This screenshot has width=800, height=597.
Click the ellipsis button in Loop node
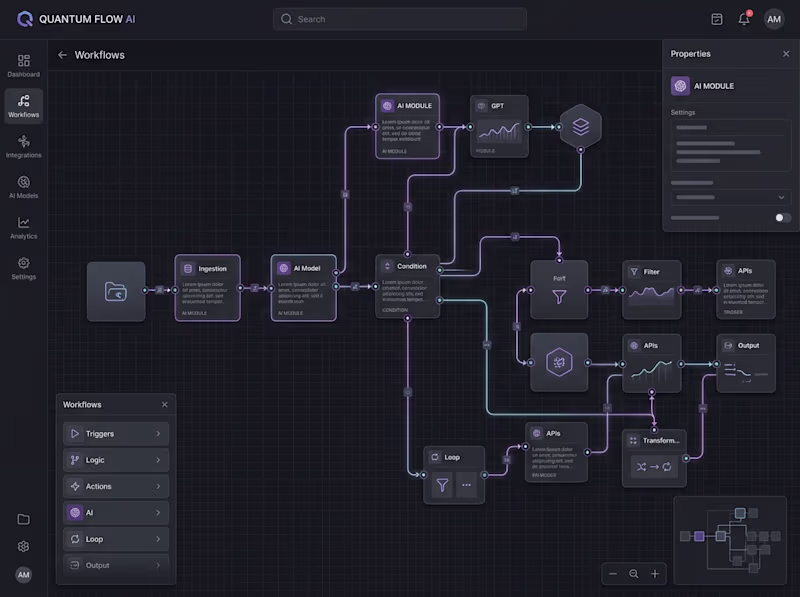point(466,485)
